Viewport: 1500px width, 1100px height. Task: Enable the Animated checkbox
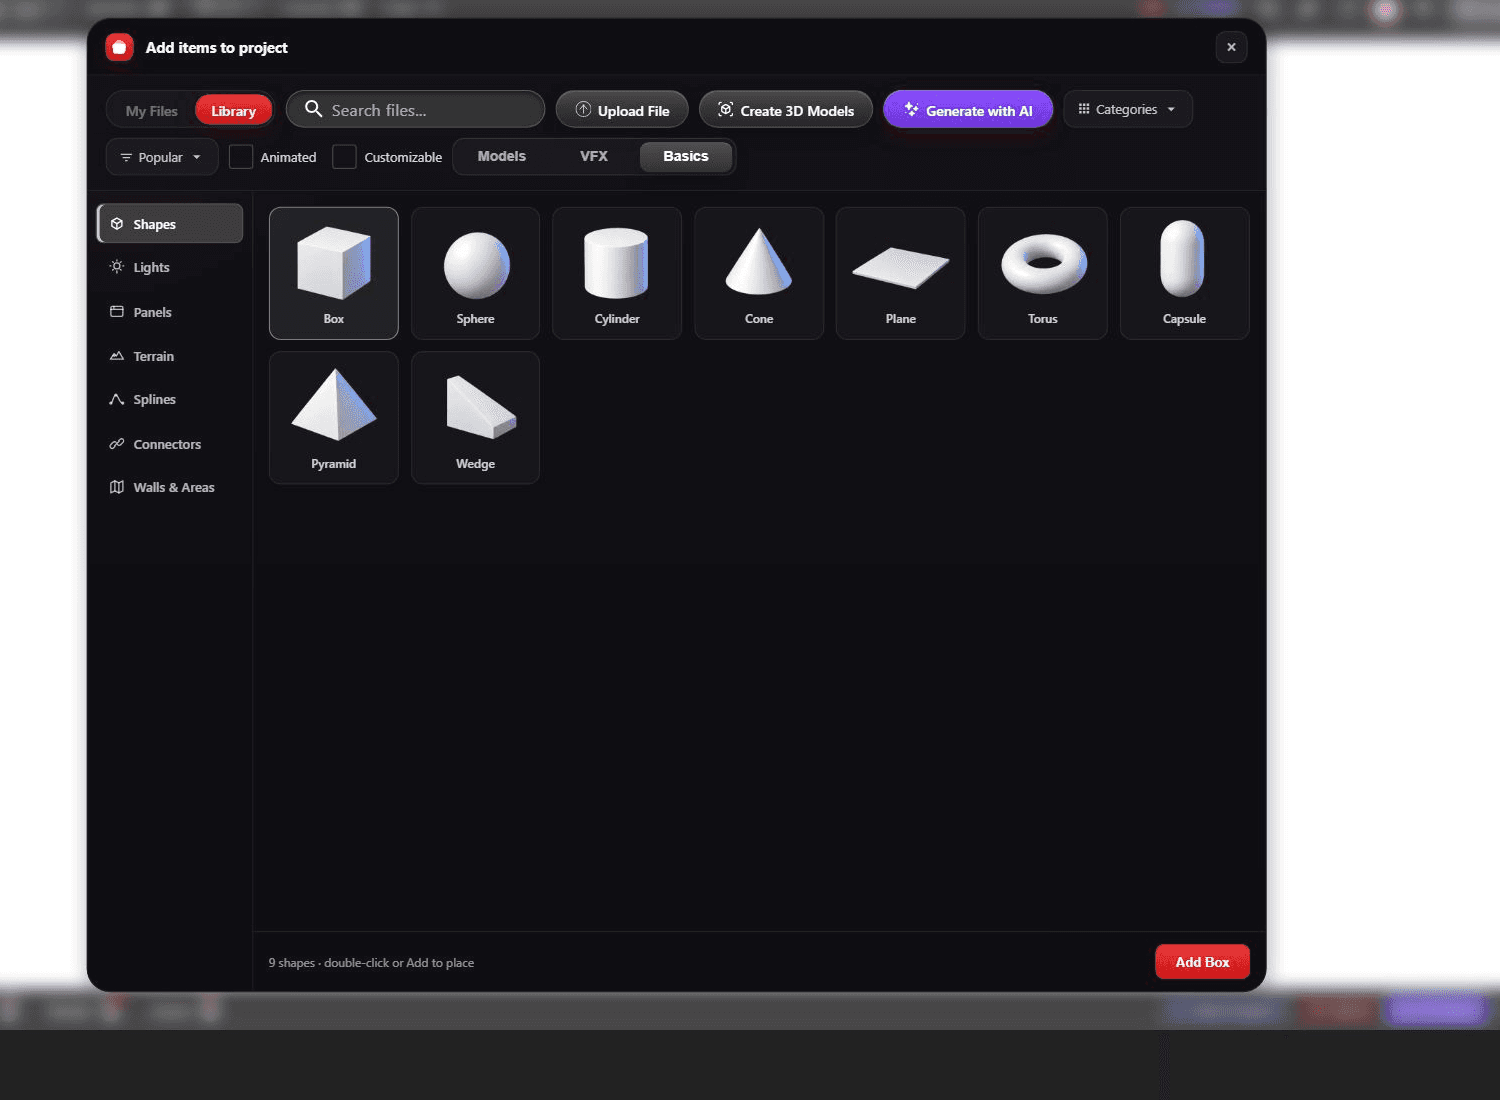pos(241,157)
